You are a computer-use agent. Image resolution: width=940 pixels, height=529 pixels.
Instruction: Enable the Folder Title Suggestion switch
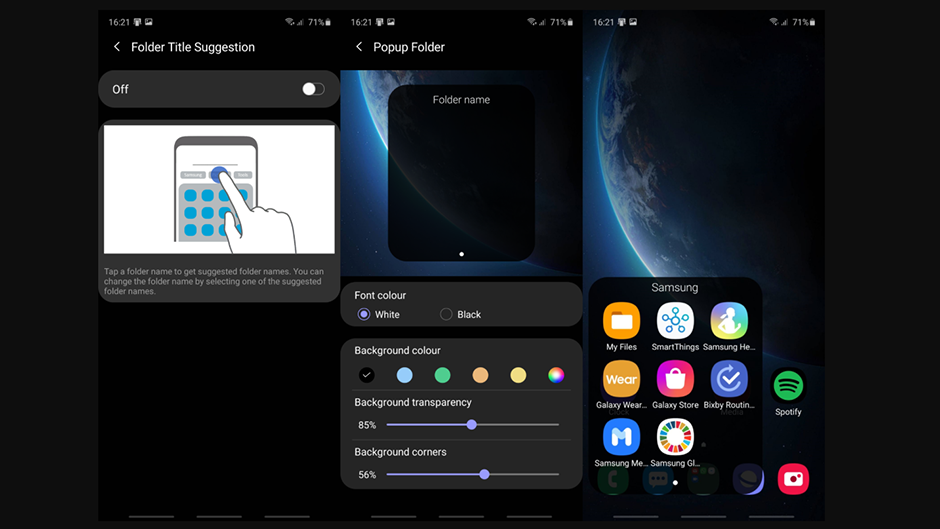point(313,89)
